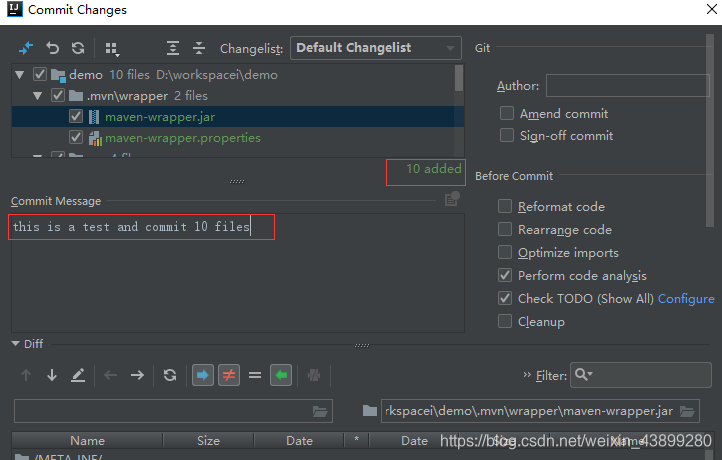Enable Sign-off commit
The height and width of the screenshot is (460, 722).
507,135
